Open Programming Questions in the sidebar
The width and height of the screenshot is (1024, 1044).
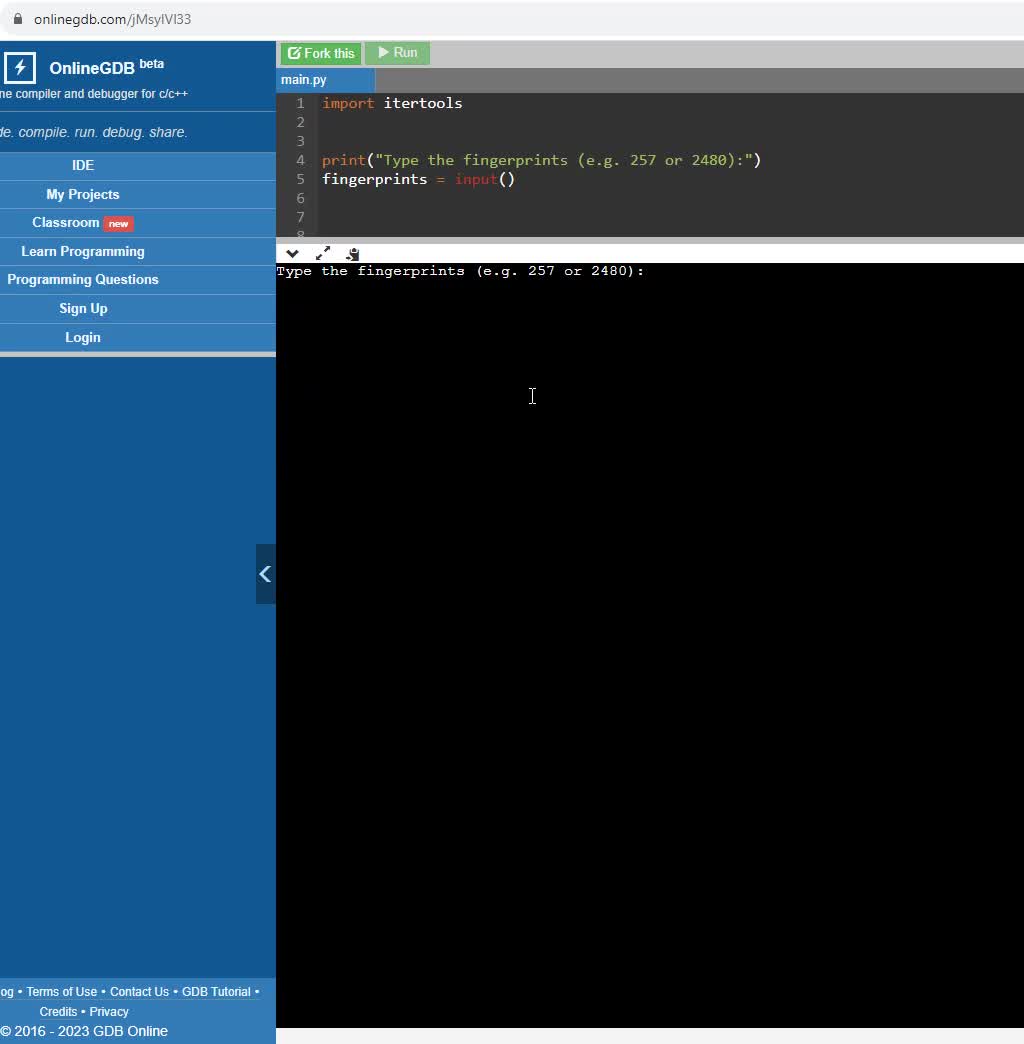click(83, 280)
